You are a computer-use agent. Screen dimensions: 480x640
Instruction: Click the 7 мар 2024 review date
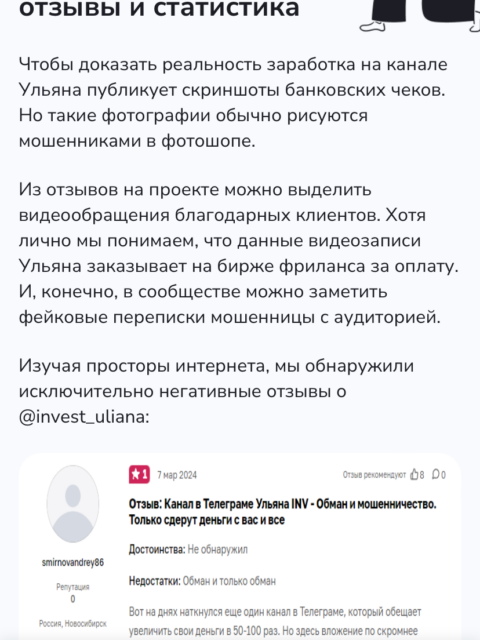coord(177,475)
